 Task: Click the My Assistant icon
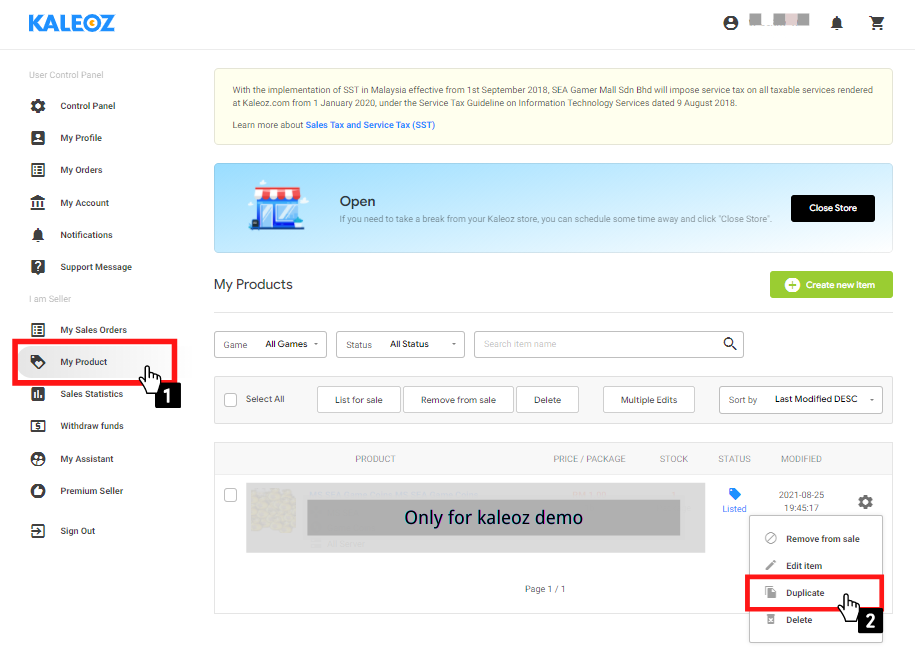(x=38, y=459)
